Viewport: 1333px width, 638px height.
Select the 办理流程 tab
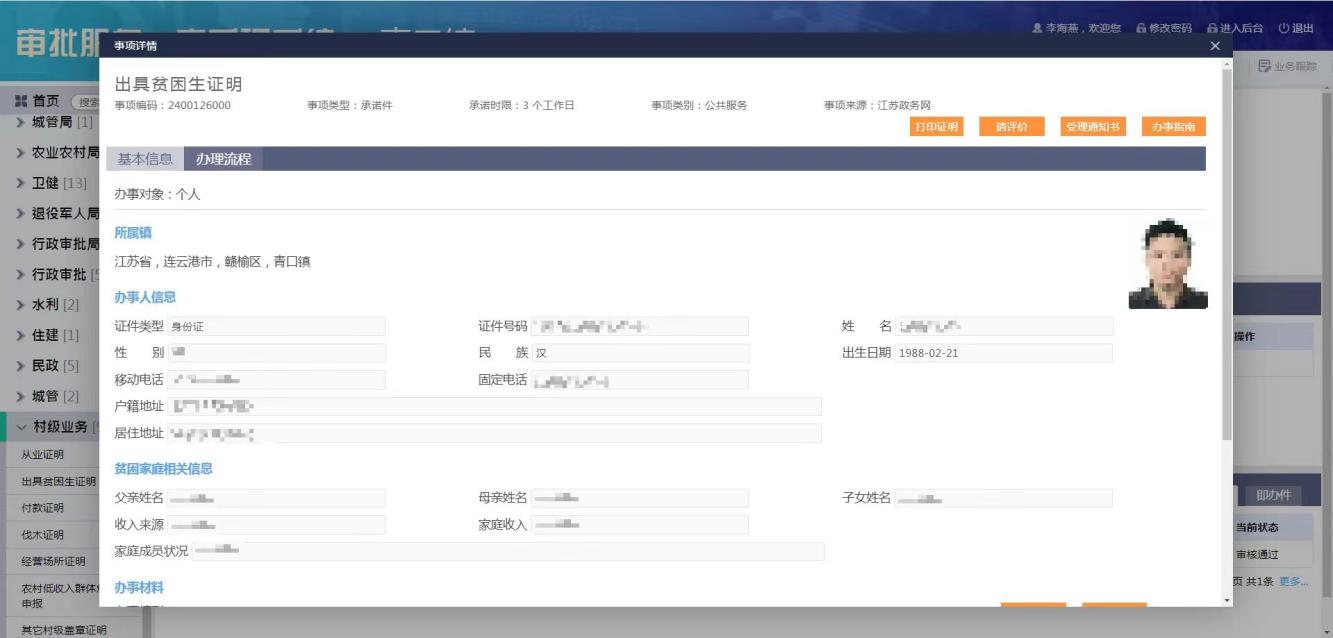pos(223,159)
